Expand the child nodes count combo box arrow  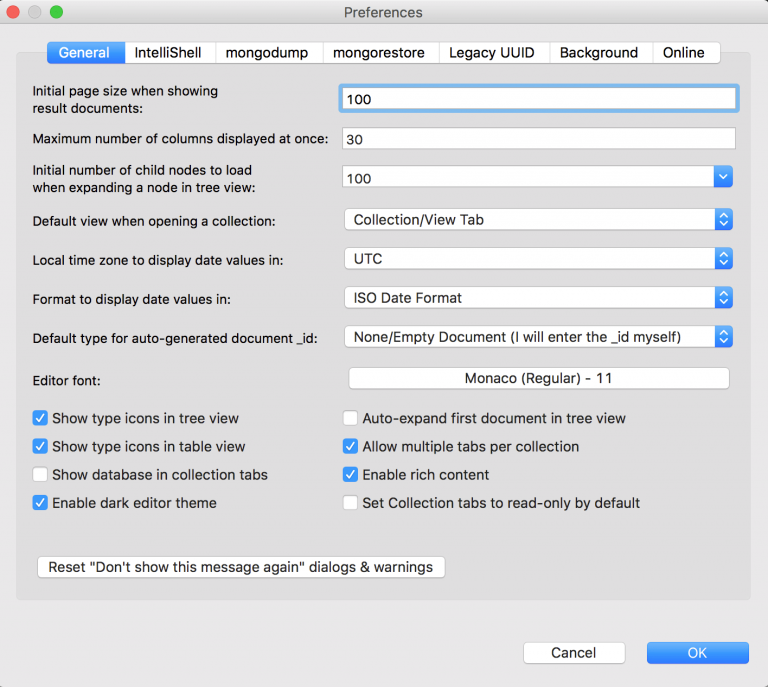723,177
